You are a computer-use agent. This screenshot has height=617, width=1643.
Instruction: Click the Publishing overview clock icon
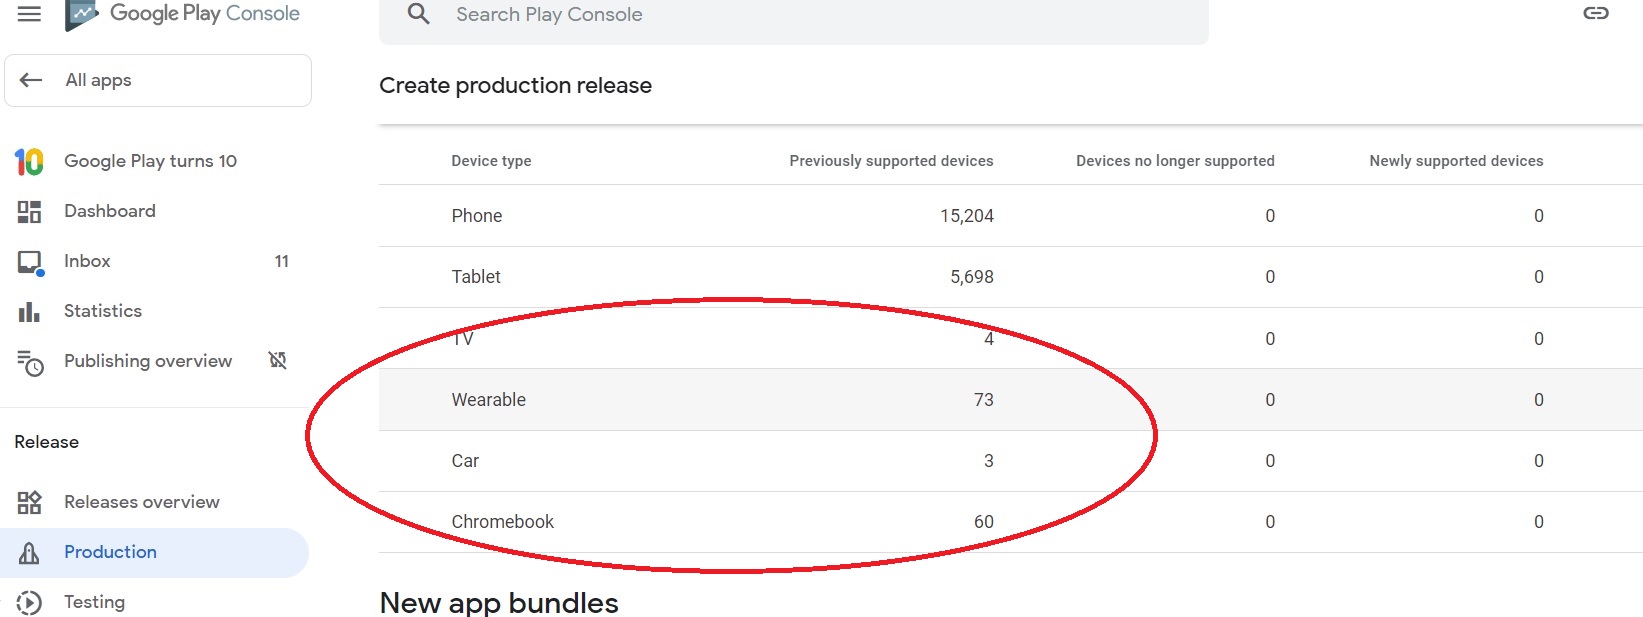30,362
